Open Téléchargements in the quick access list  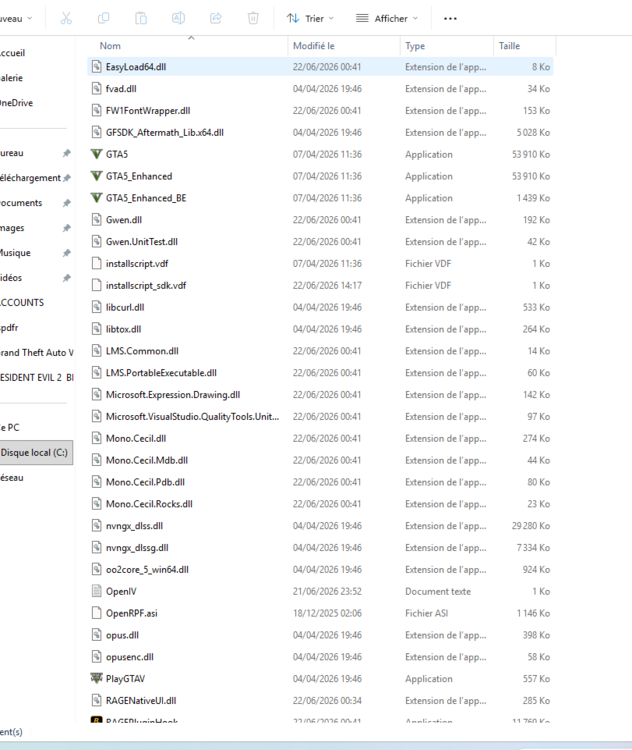(30, 178)
